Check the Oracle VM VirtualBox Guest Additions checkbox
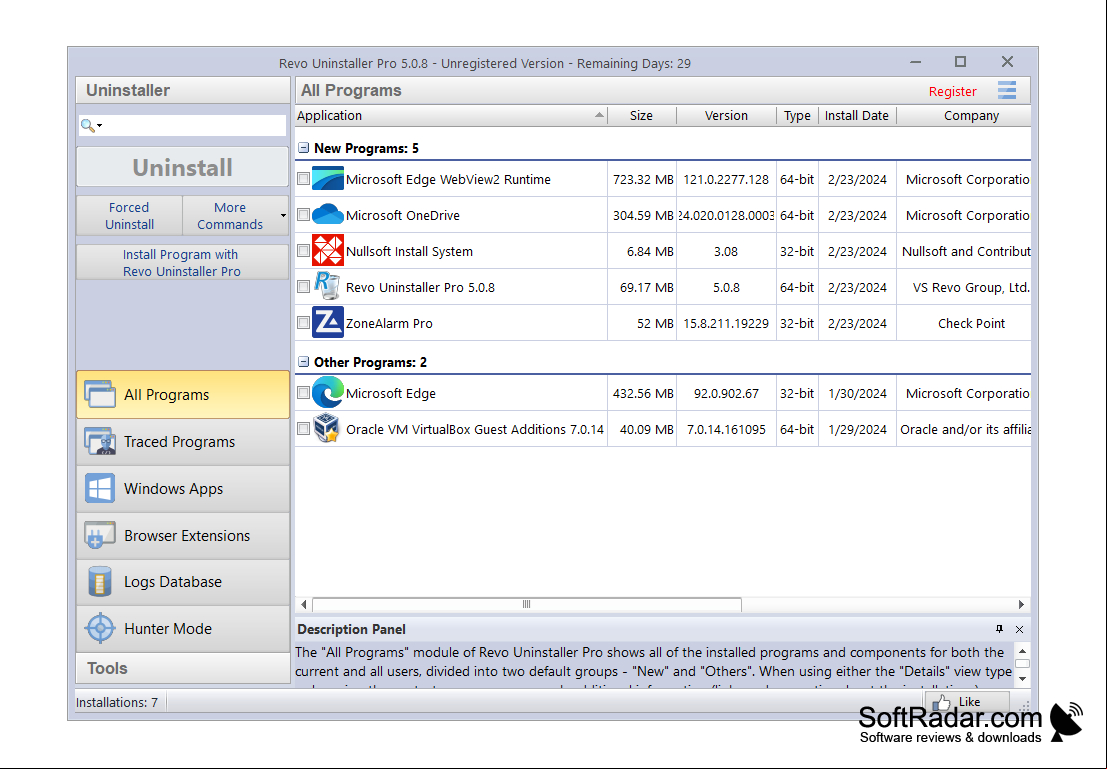Image resolution: width=1107 pixels, height=769 pixels. 304,429
